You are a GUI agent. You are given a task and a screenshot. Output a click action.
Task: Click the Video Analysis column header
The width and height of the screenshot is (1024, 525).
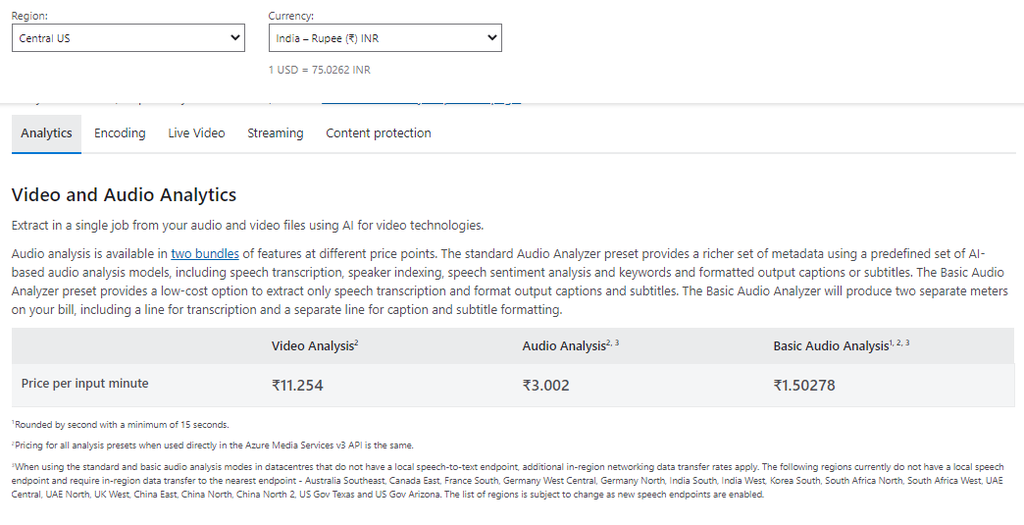(x=314, y=346)
